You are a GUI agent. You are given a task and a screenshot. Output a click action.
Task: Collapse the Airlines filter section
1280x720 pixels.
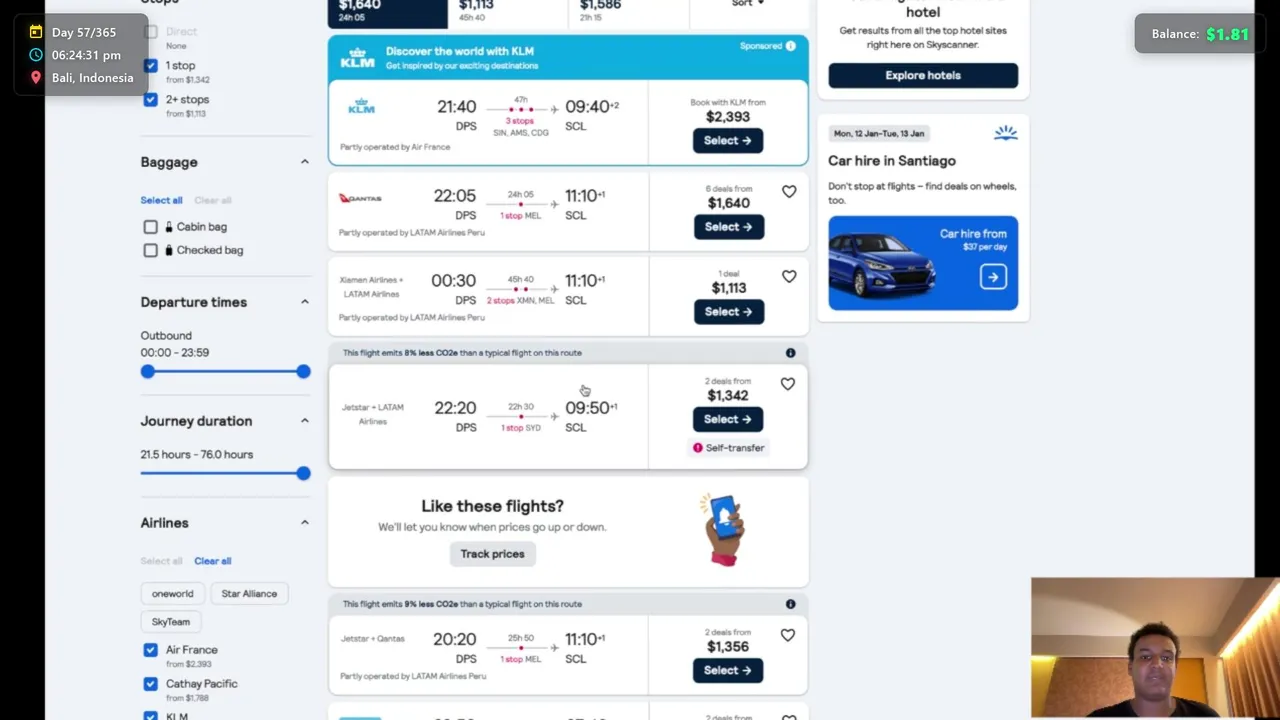pyautogui.click(x=305, y=523)
